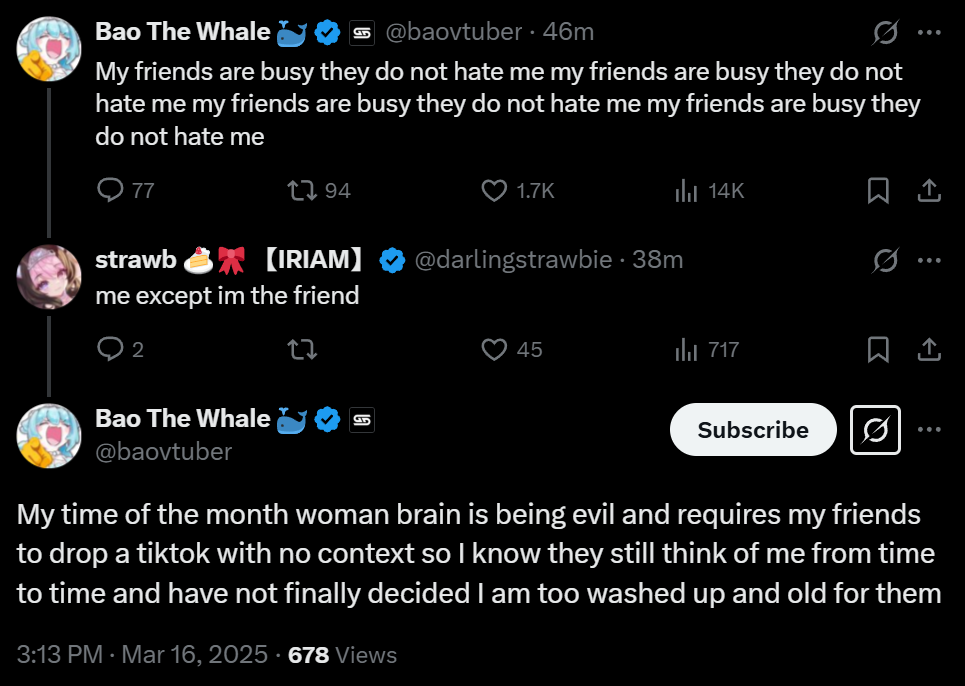Click the Subscribe button

(x=752, y=430)
